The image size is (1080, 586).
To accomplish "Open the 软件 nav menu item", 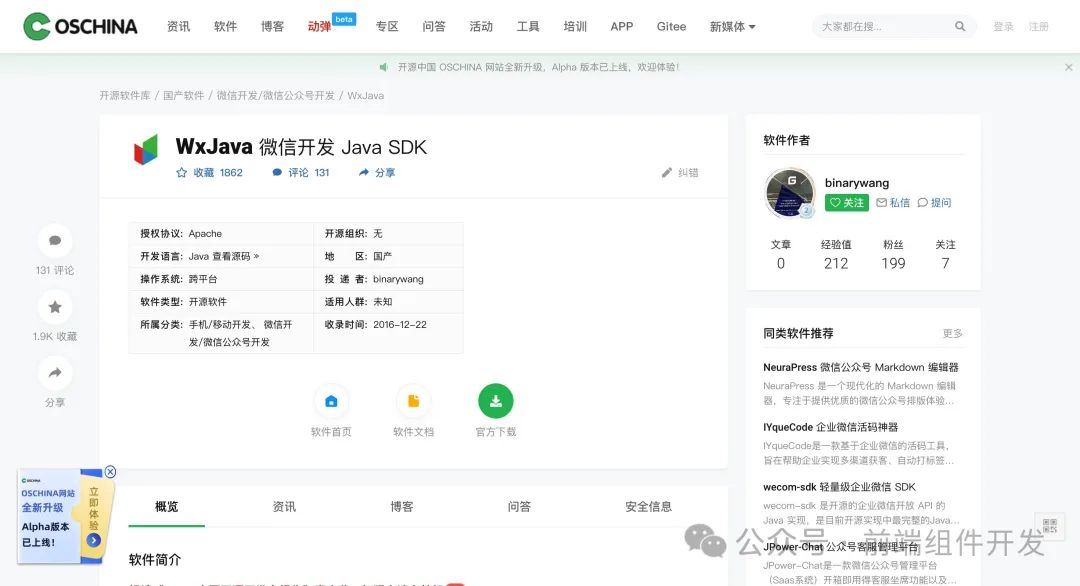I will (x=225, y=26).
